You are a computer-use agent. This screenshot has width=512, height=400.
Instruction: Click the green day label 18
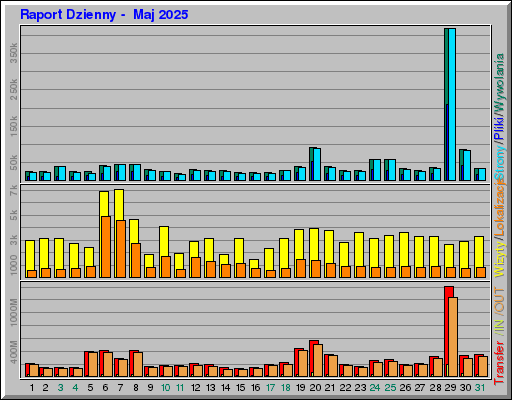pos(286,388)
